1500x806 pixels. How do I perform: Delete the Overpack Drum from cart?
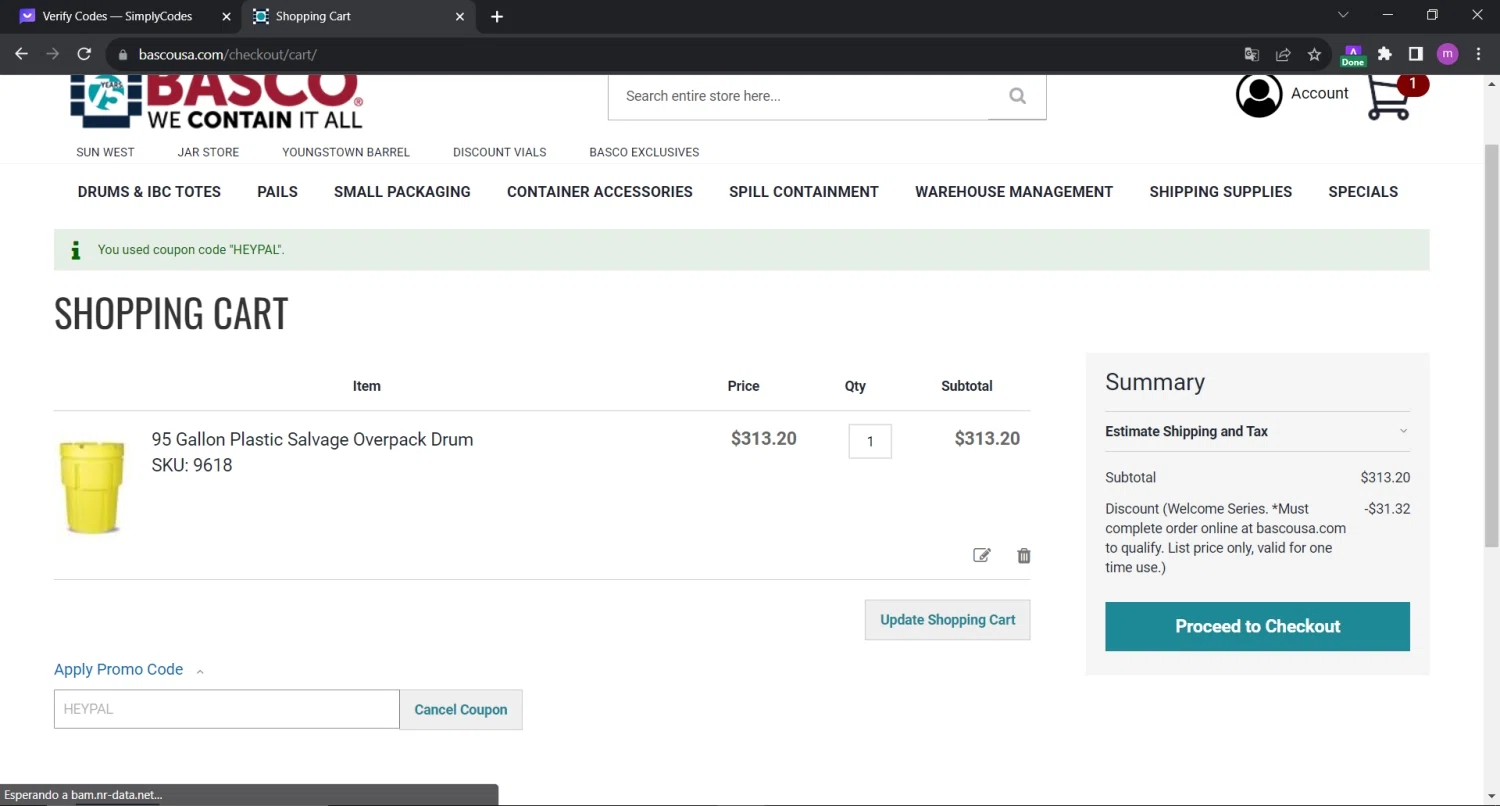pyautogui.click(x=1024, y=555)
